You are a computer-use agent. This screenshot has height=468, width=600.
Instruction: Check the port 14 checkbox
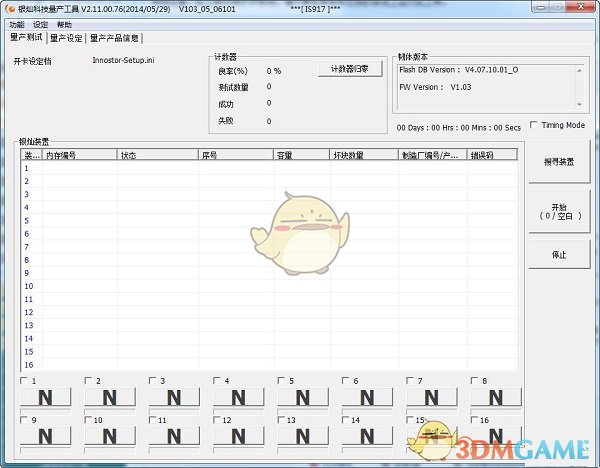click(346, 420)
